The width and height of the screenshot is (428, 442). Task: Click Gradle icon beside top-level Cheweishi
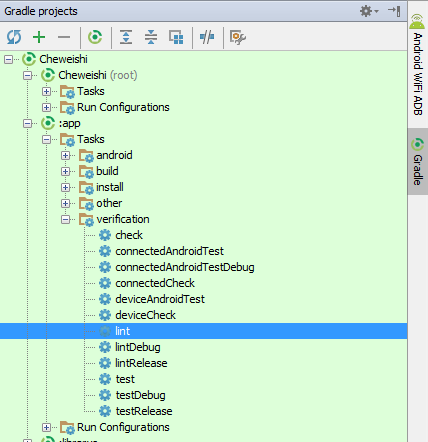click(29, 59)
